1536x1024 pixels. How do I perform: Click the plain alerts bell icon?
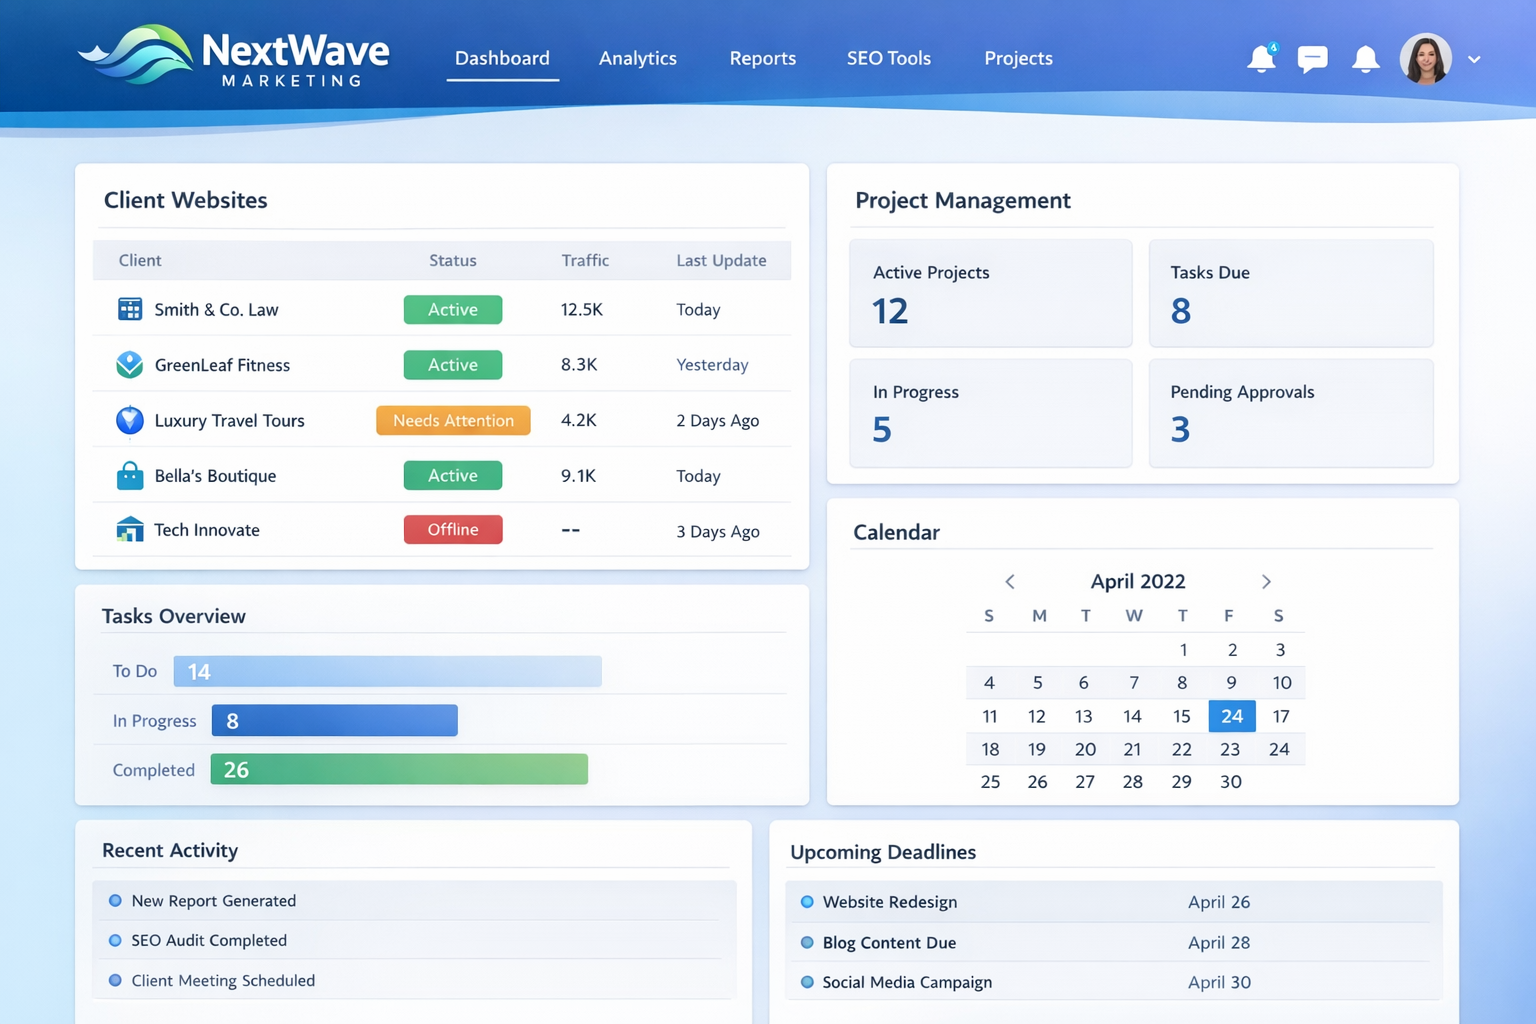coord(1365,59)
